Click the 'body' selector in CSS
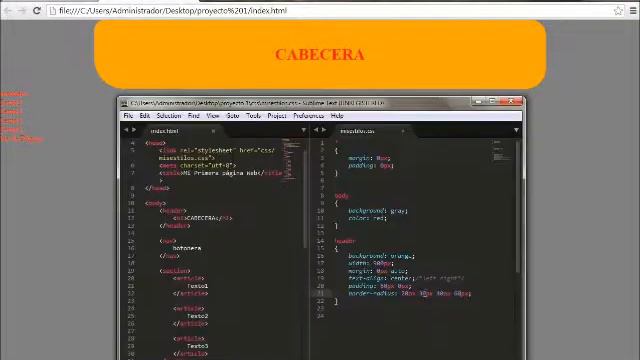The image size is (640, 360). coord(342,196)
